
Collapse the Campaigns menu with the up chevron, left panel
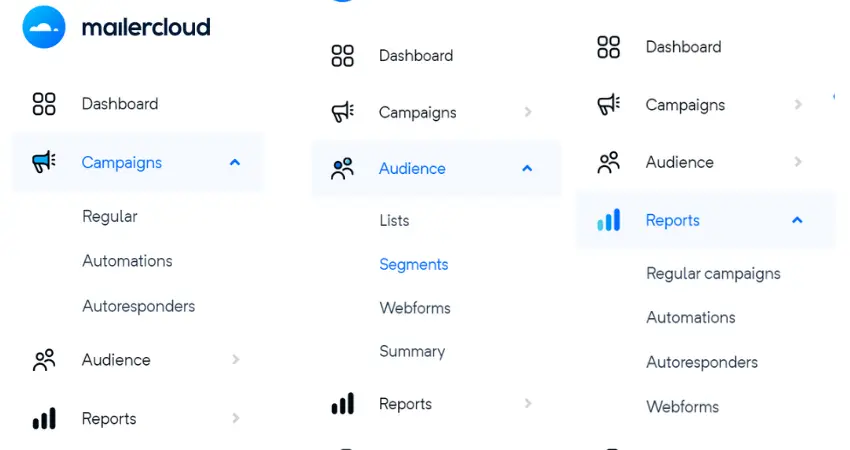click(x=235, y=162)
